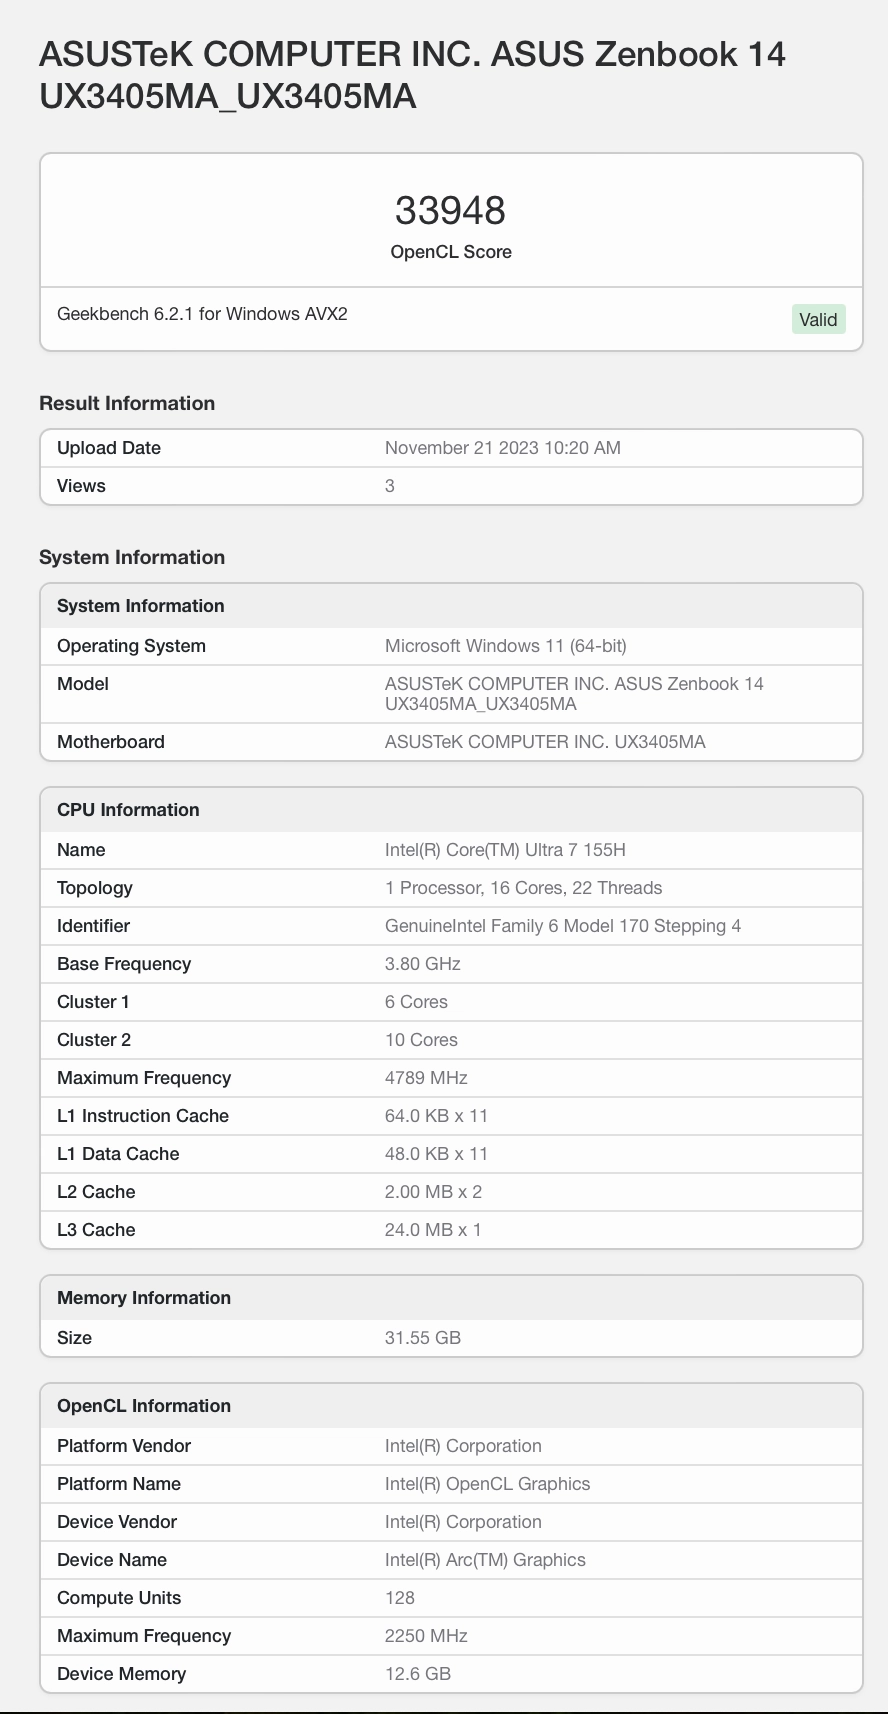Click the "24.0 MB x 1" value
The image size is (888, 1714).
[x=433, y=1230]
